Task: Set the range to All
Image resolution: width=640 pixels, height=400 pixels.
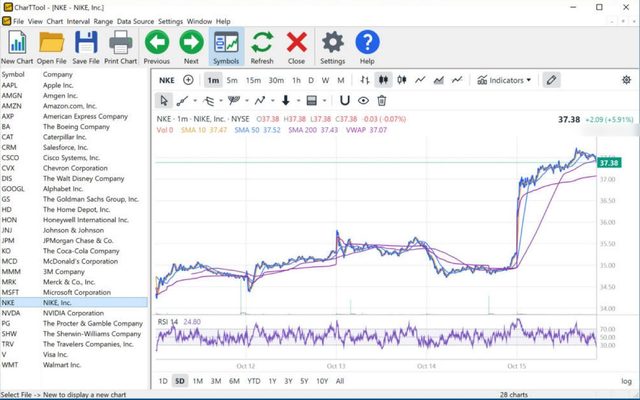Action: pyautogui.click(x=340, y=381)
